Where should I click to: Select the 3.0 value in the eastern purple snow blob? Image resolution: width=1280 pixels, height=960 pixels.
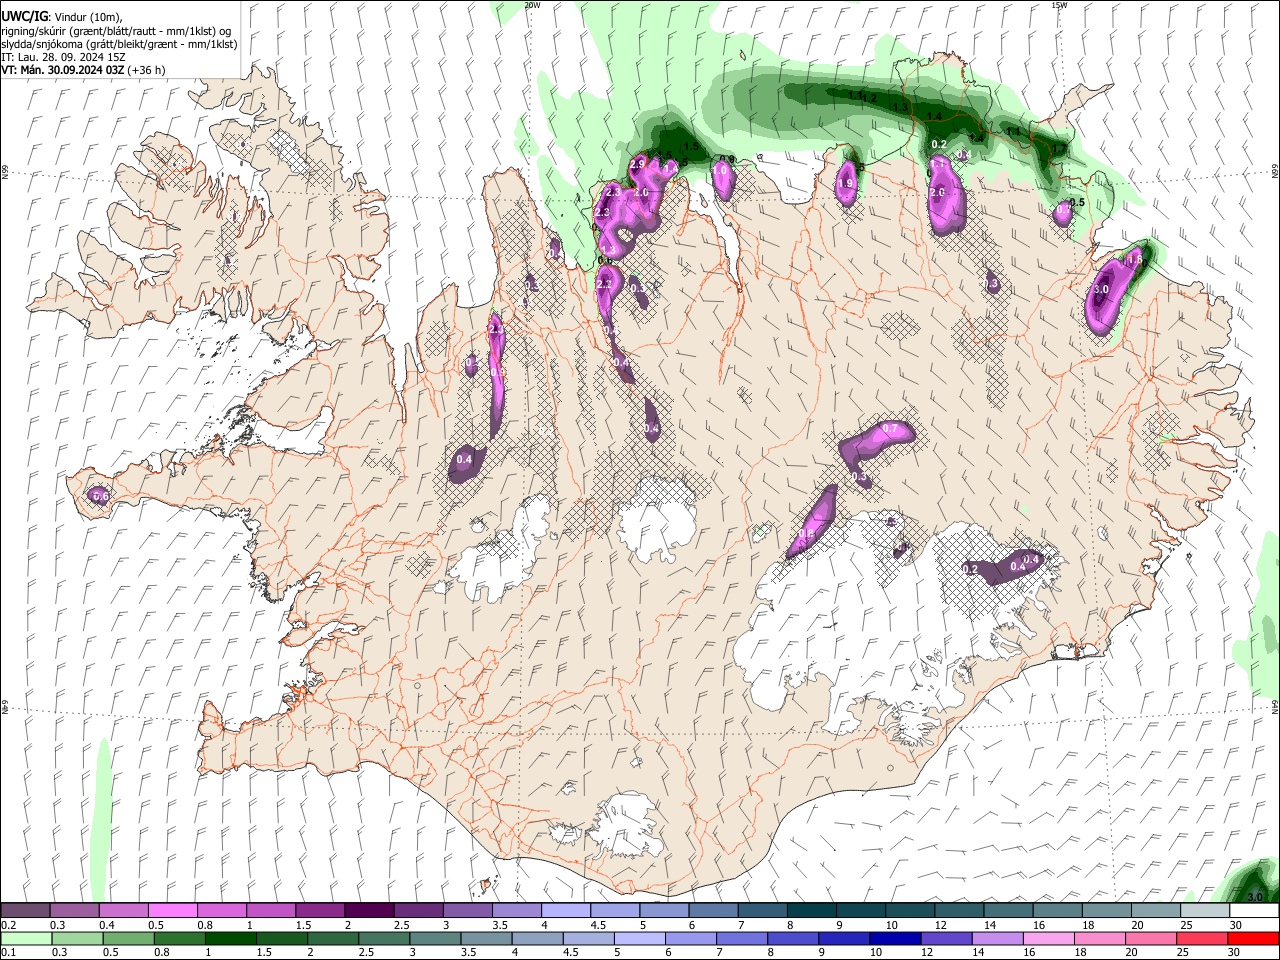pos(1101,289)
